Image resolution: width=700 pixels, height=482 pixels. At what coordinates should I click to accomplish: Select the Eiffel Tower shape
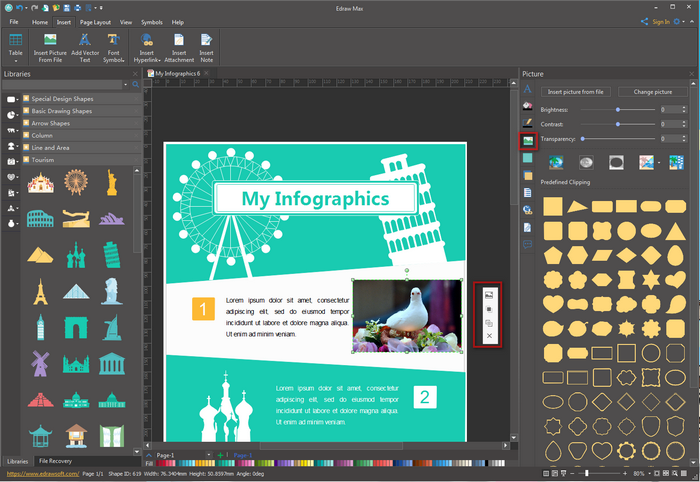click(40, 291)
